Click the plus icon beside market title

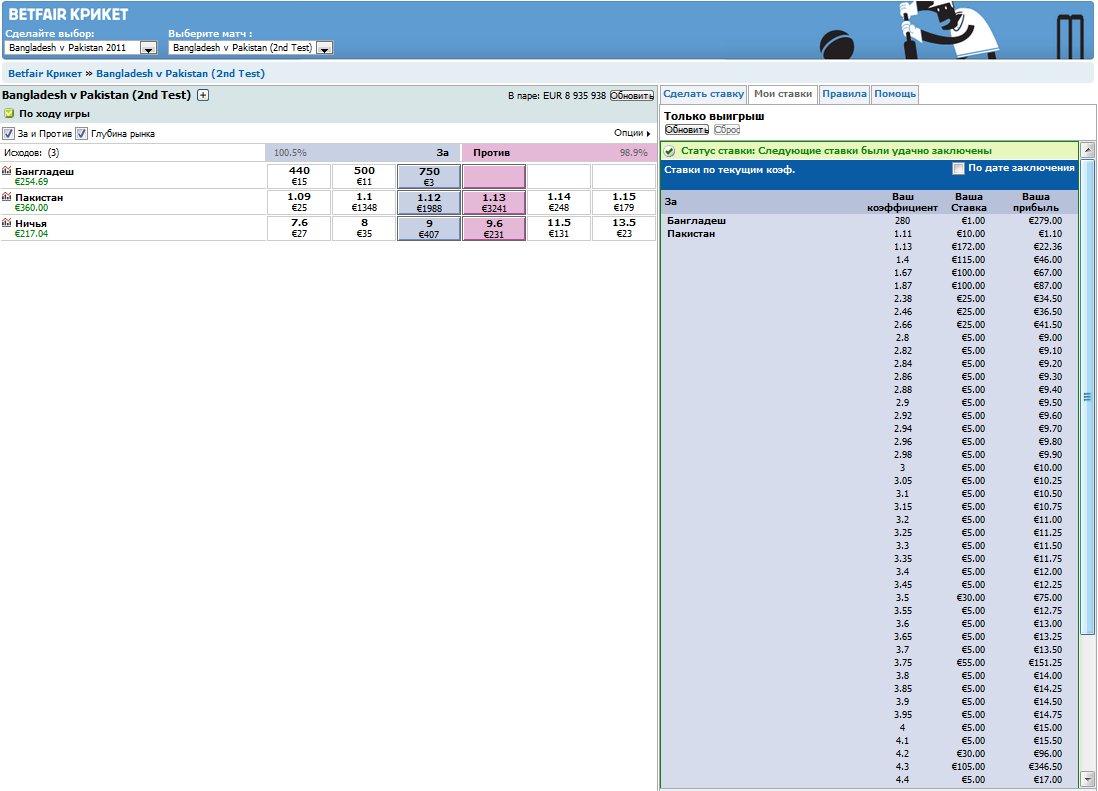(203, 95)
